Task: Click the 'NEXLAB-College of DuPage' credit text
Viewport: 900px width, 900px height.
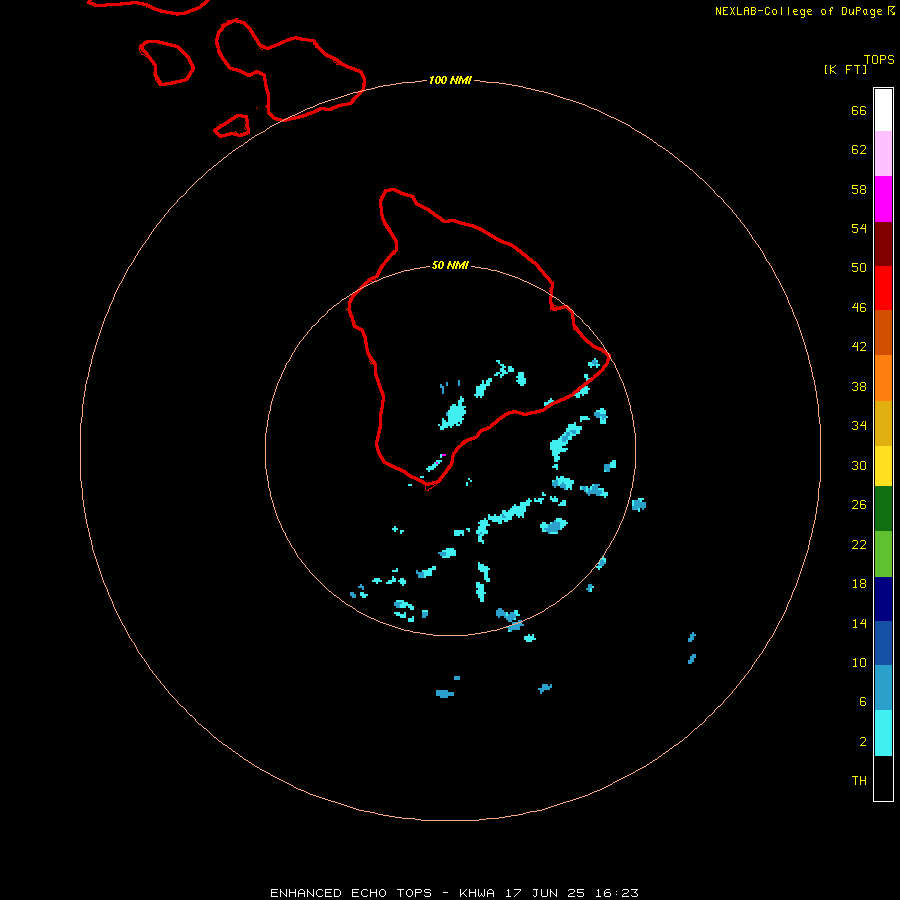Action: 798,11
